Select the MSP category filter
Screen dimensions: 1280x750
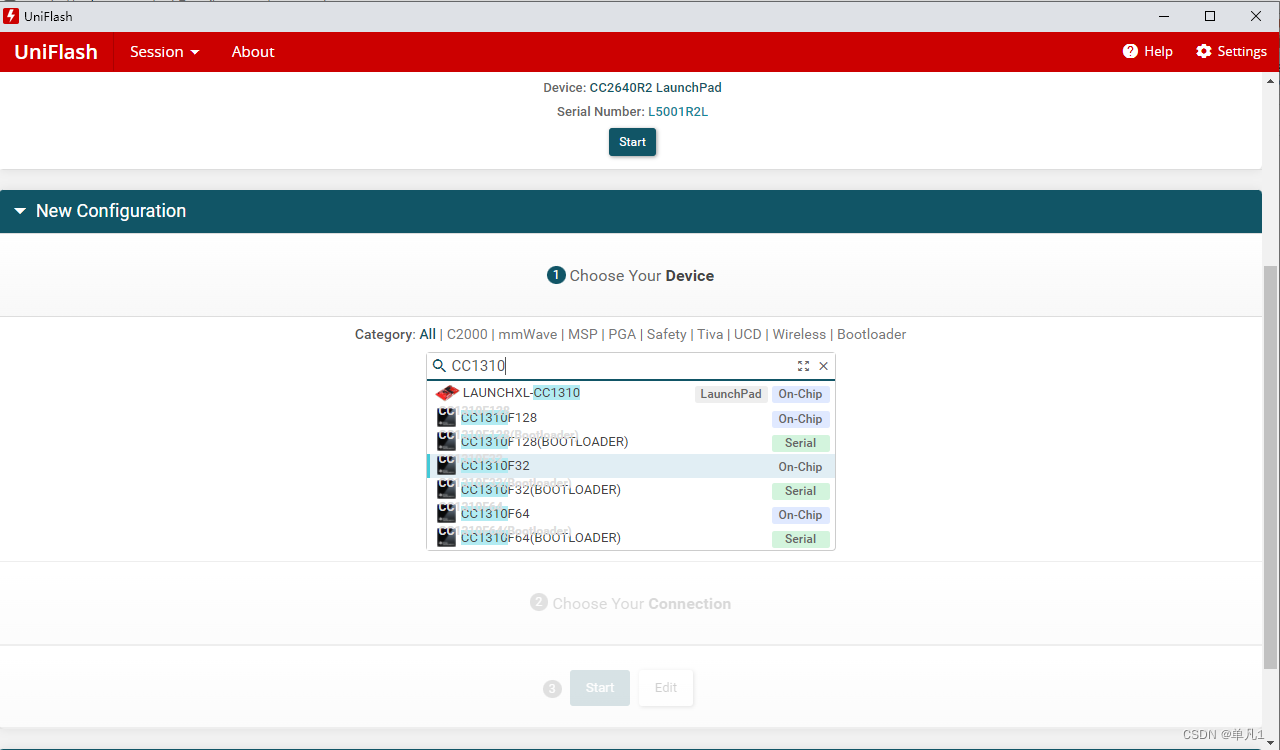click(x=582, y=334)
